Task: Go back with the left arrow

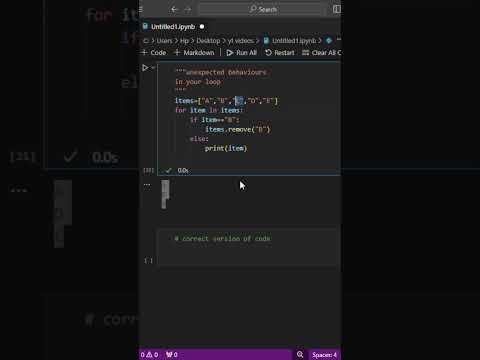Action: tap(174, 9)
